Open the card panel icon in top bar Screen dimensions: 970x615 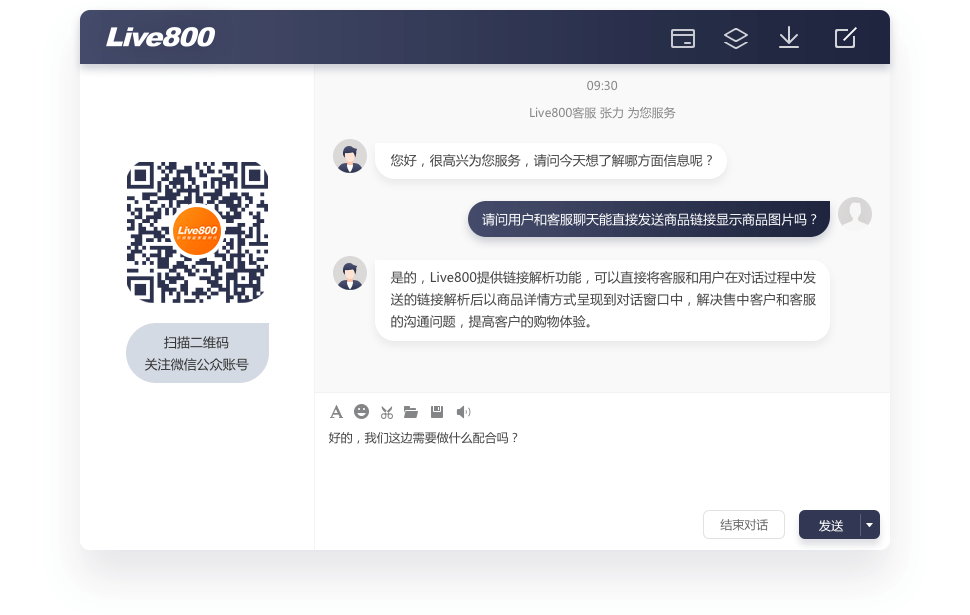tap(683, 37)
